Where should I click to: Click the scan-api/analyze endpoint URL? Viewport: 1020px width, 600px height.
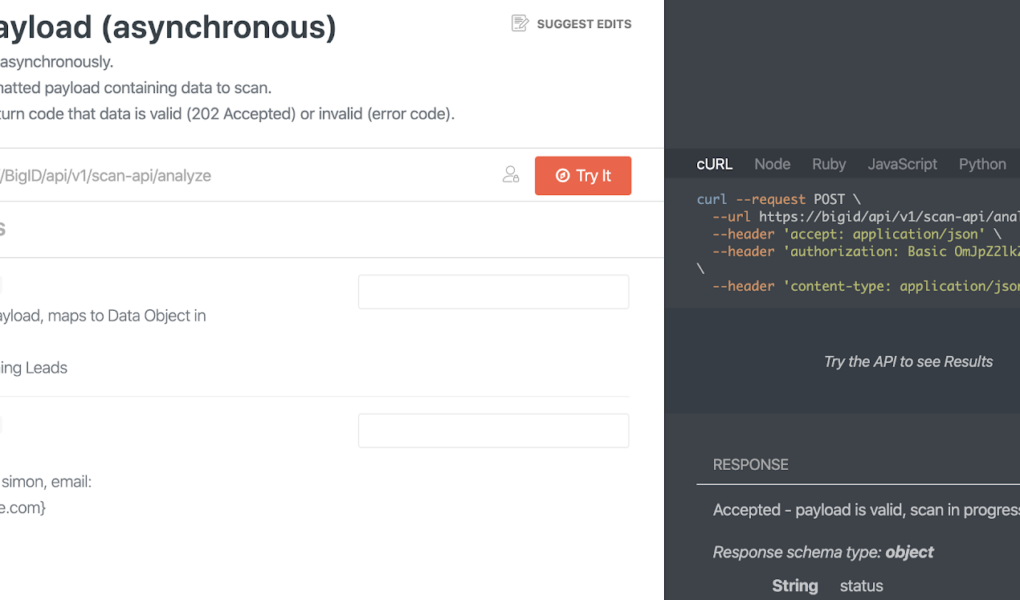(x=106, y=176)
